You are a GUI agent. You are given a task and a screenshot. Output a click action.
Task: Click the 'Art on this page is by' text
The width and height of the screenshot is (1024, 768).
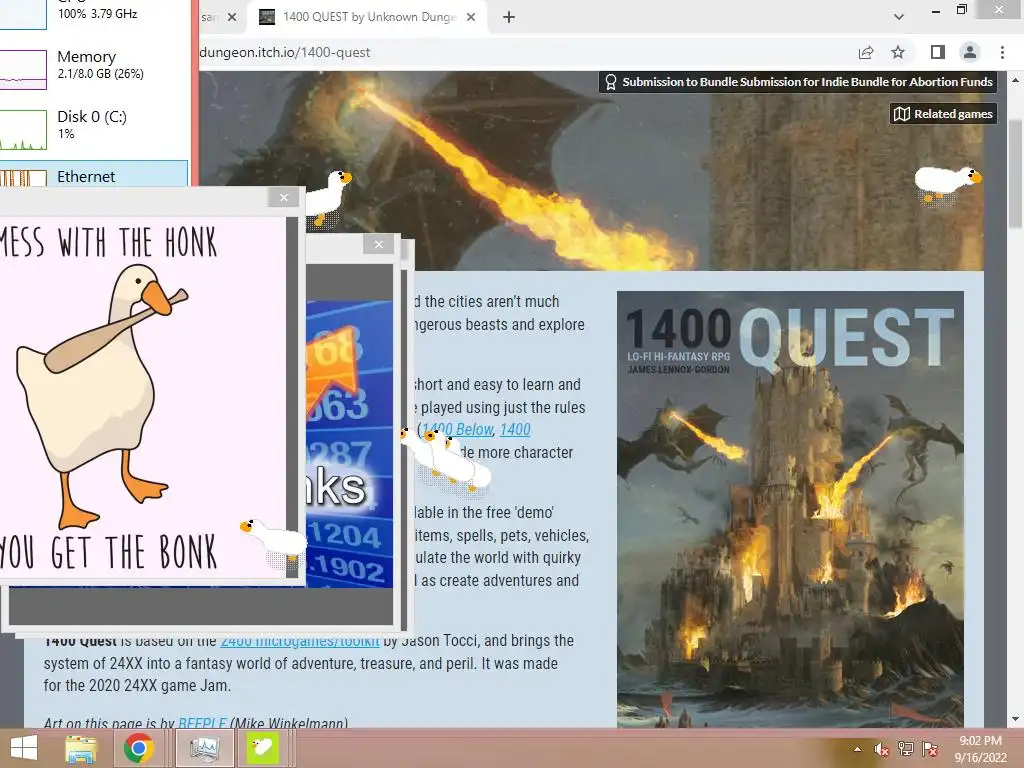pyautogui.click(x=109, y=723)
